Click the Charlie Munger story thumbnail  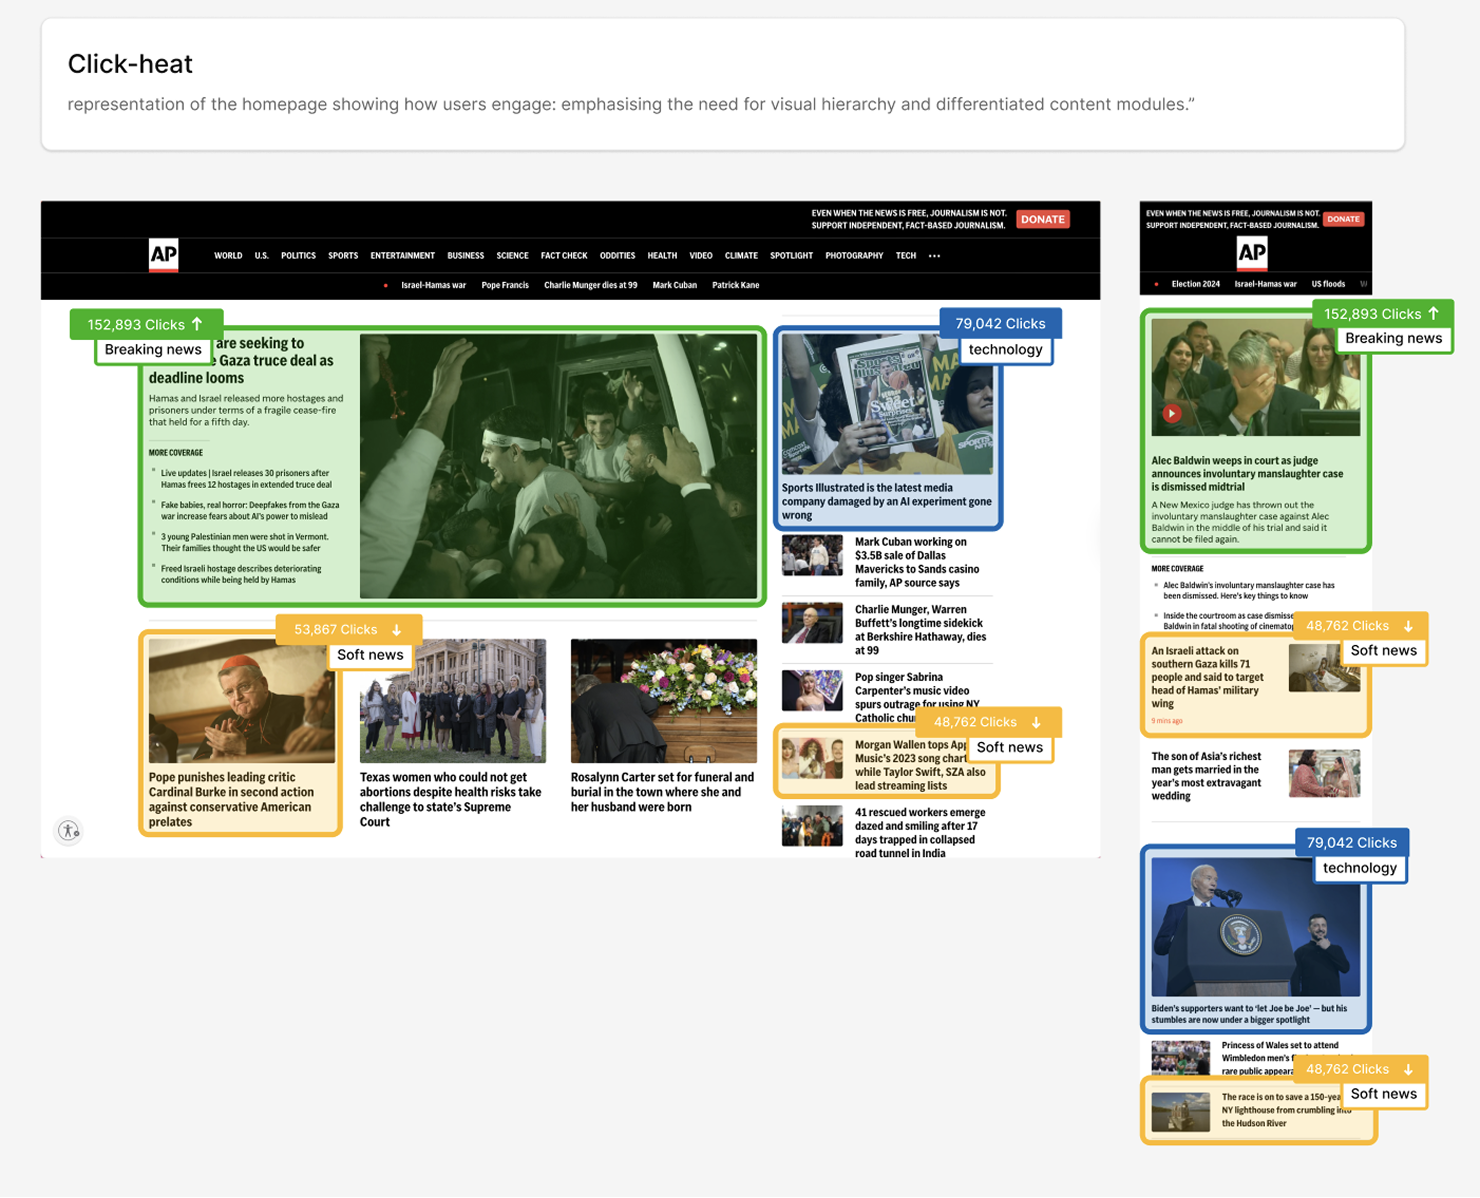point(812,623)
